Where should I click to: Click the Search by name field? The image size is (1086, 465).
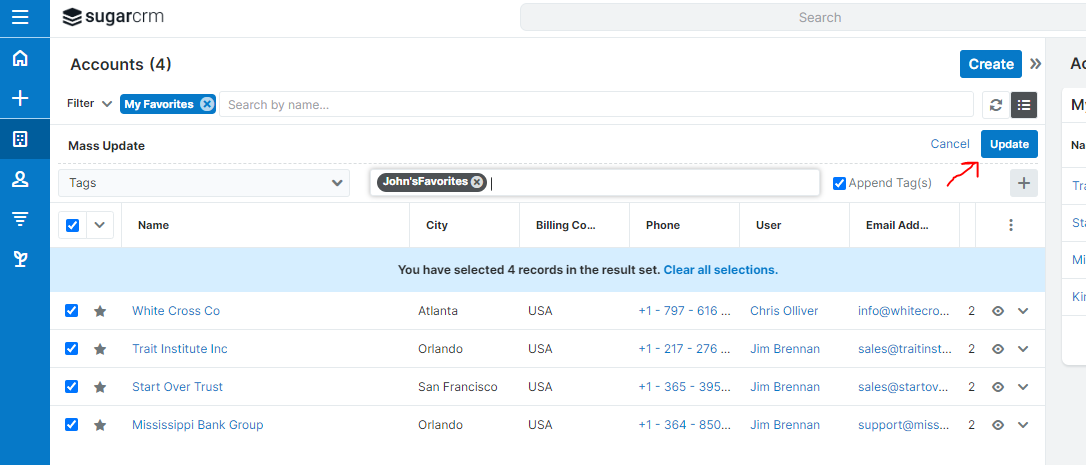(595, 104)
